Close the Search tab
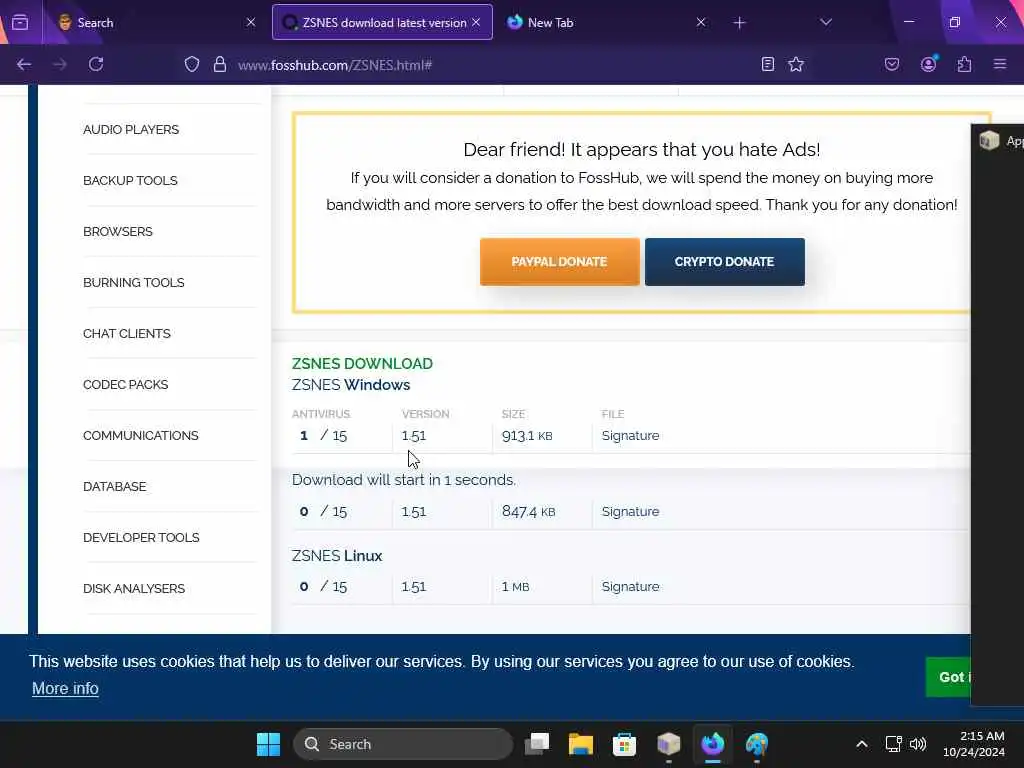The height and width of the screenshot is (768, 1024). [x=251, y=22]
